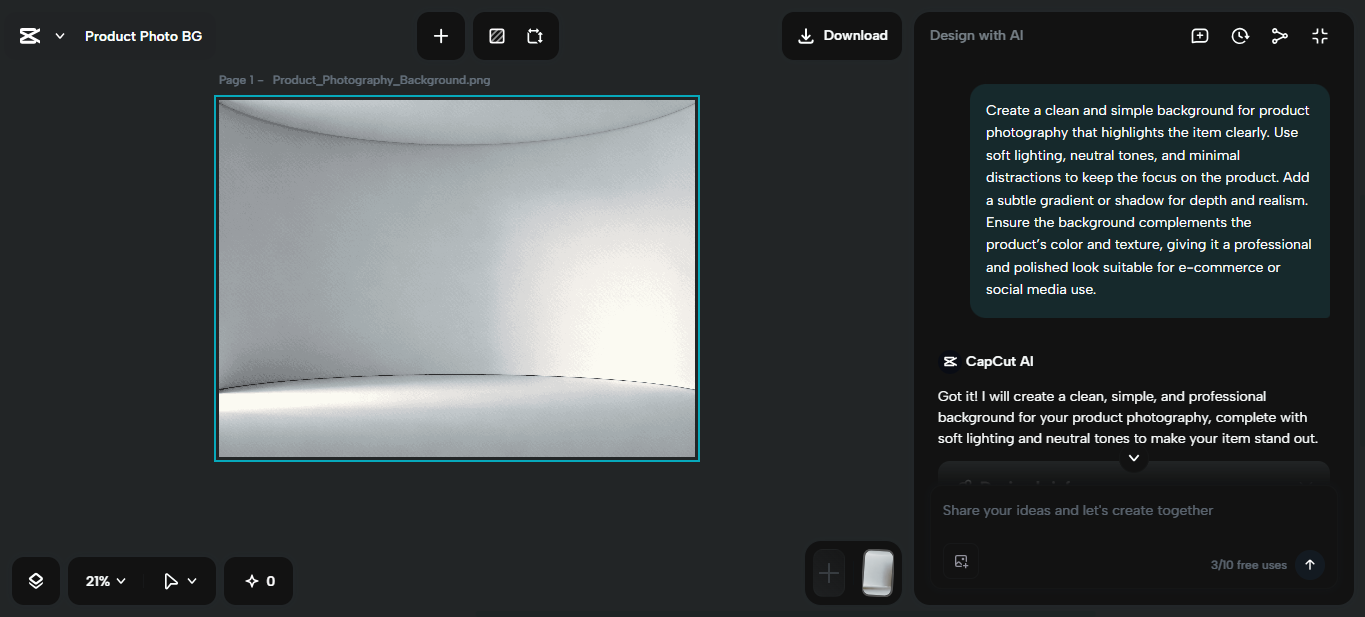Open the AI chat history icon
Screen dimensions: 1365x617
(1240, 35)
